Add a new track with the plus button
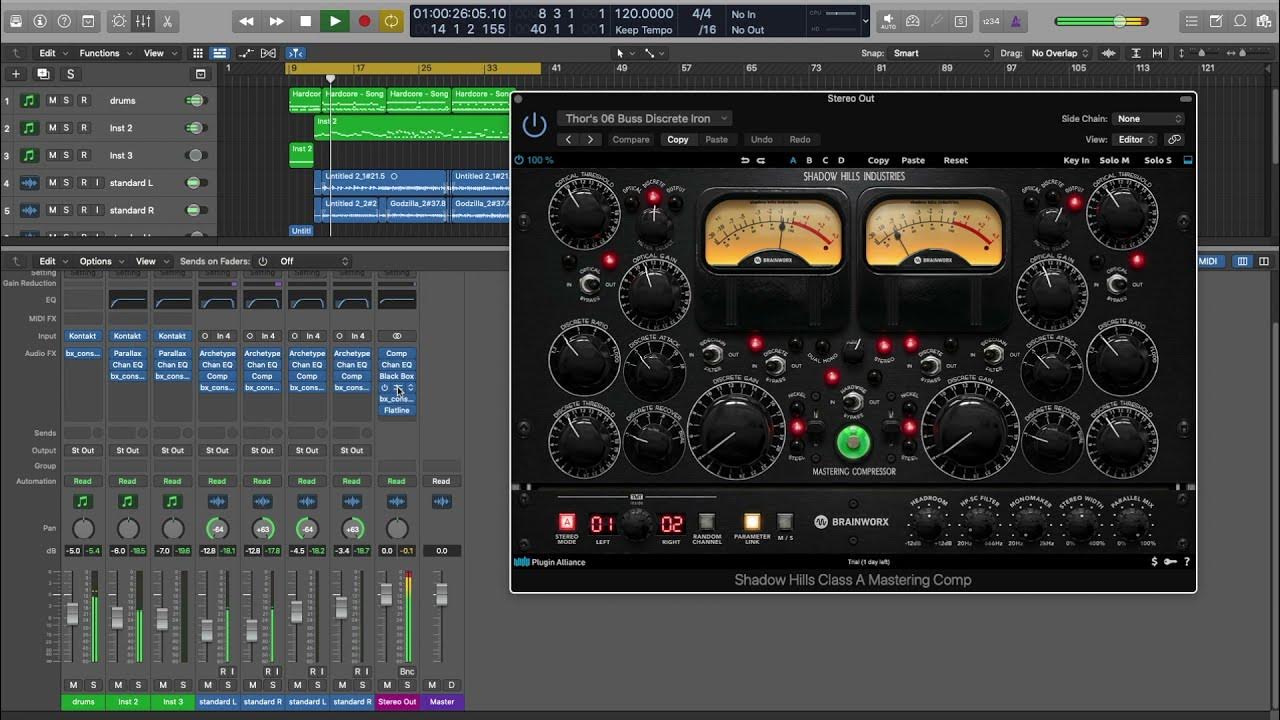This screenshot has height=720, width=1280. pyautogui.click(x=16, y=74)
